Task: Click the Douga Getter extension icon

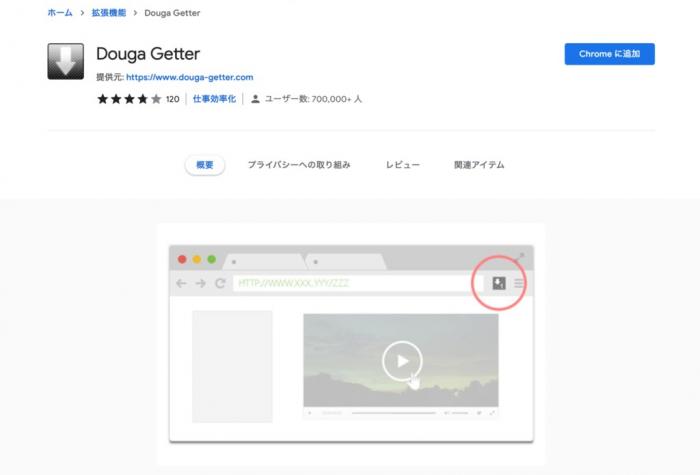Action: [66, 62]
